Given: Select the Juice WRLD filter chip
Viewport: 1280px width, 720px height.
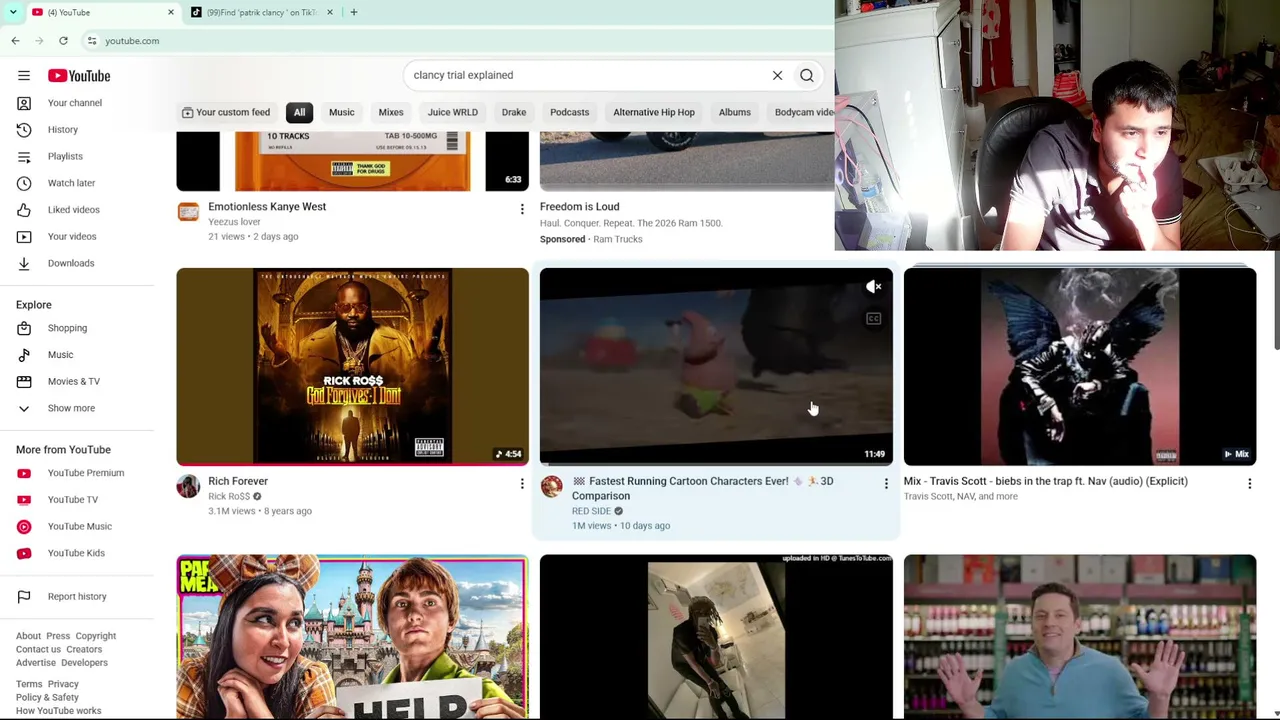Looking at the screenshot, I should (453, 112).
